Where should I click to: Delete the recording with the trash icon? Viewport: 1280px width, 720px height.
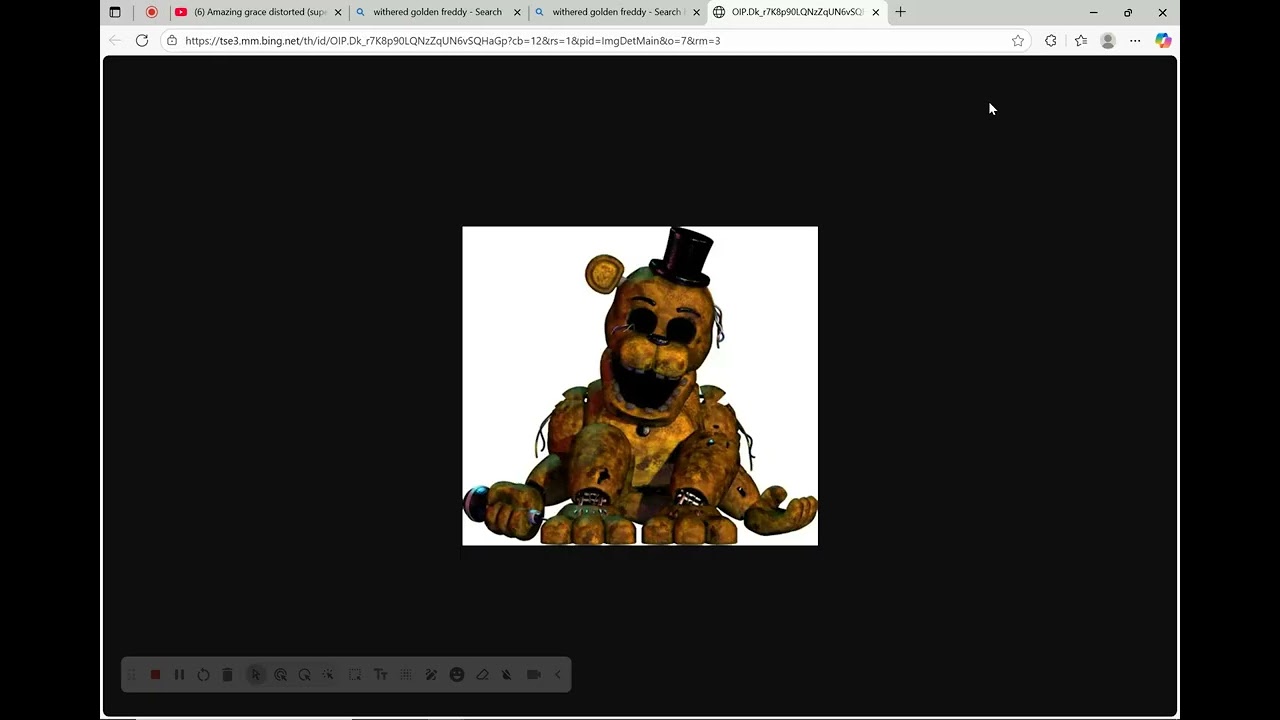(x=227, y=675)
